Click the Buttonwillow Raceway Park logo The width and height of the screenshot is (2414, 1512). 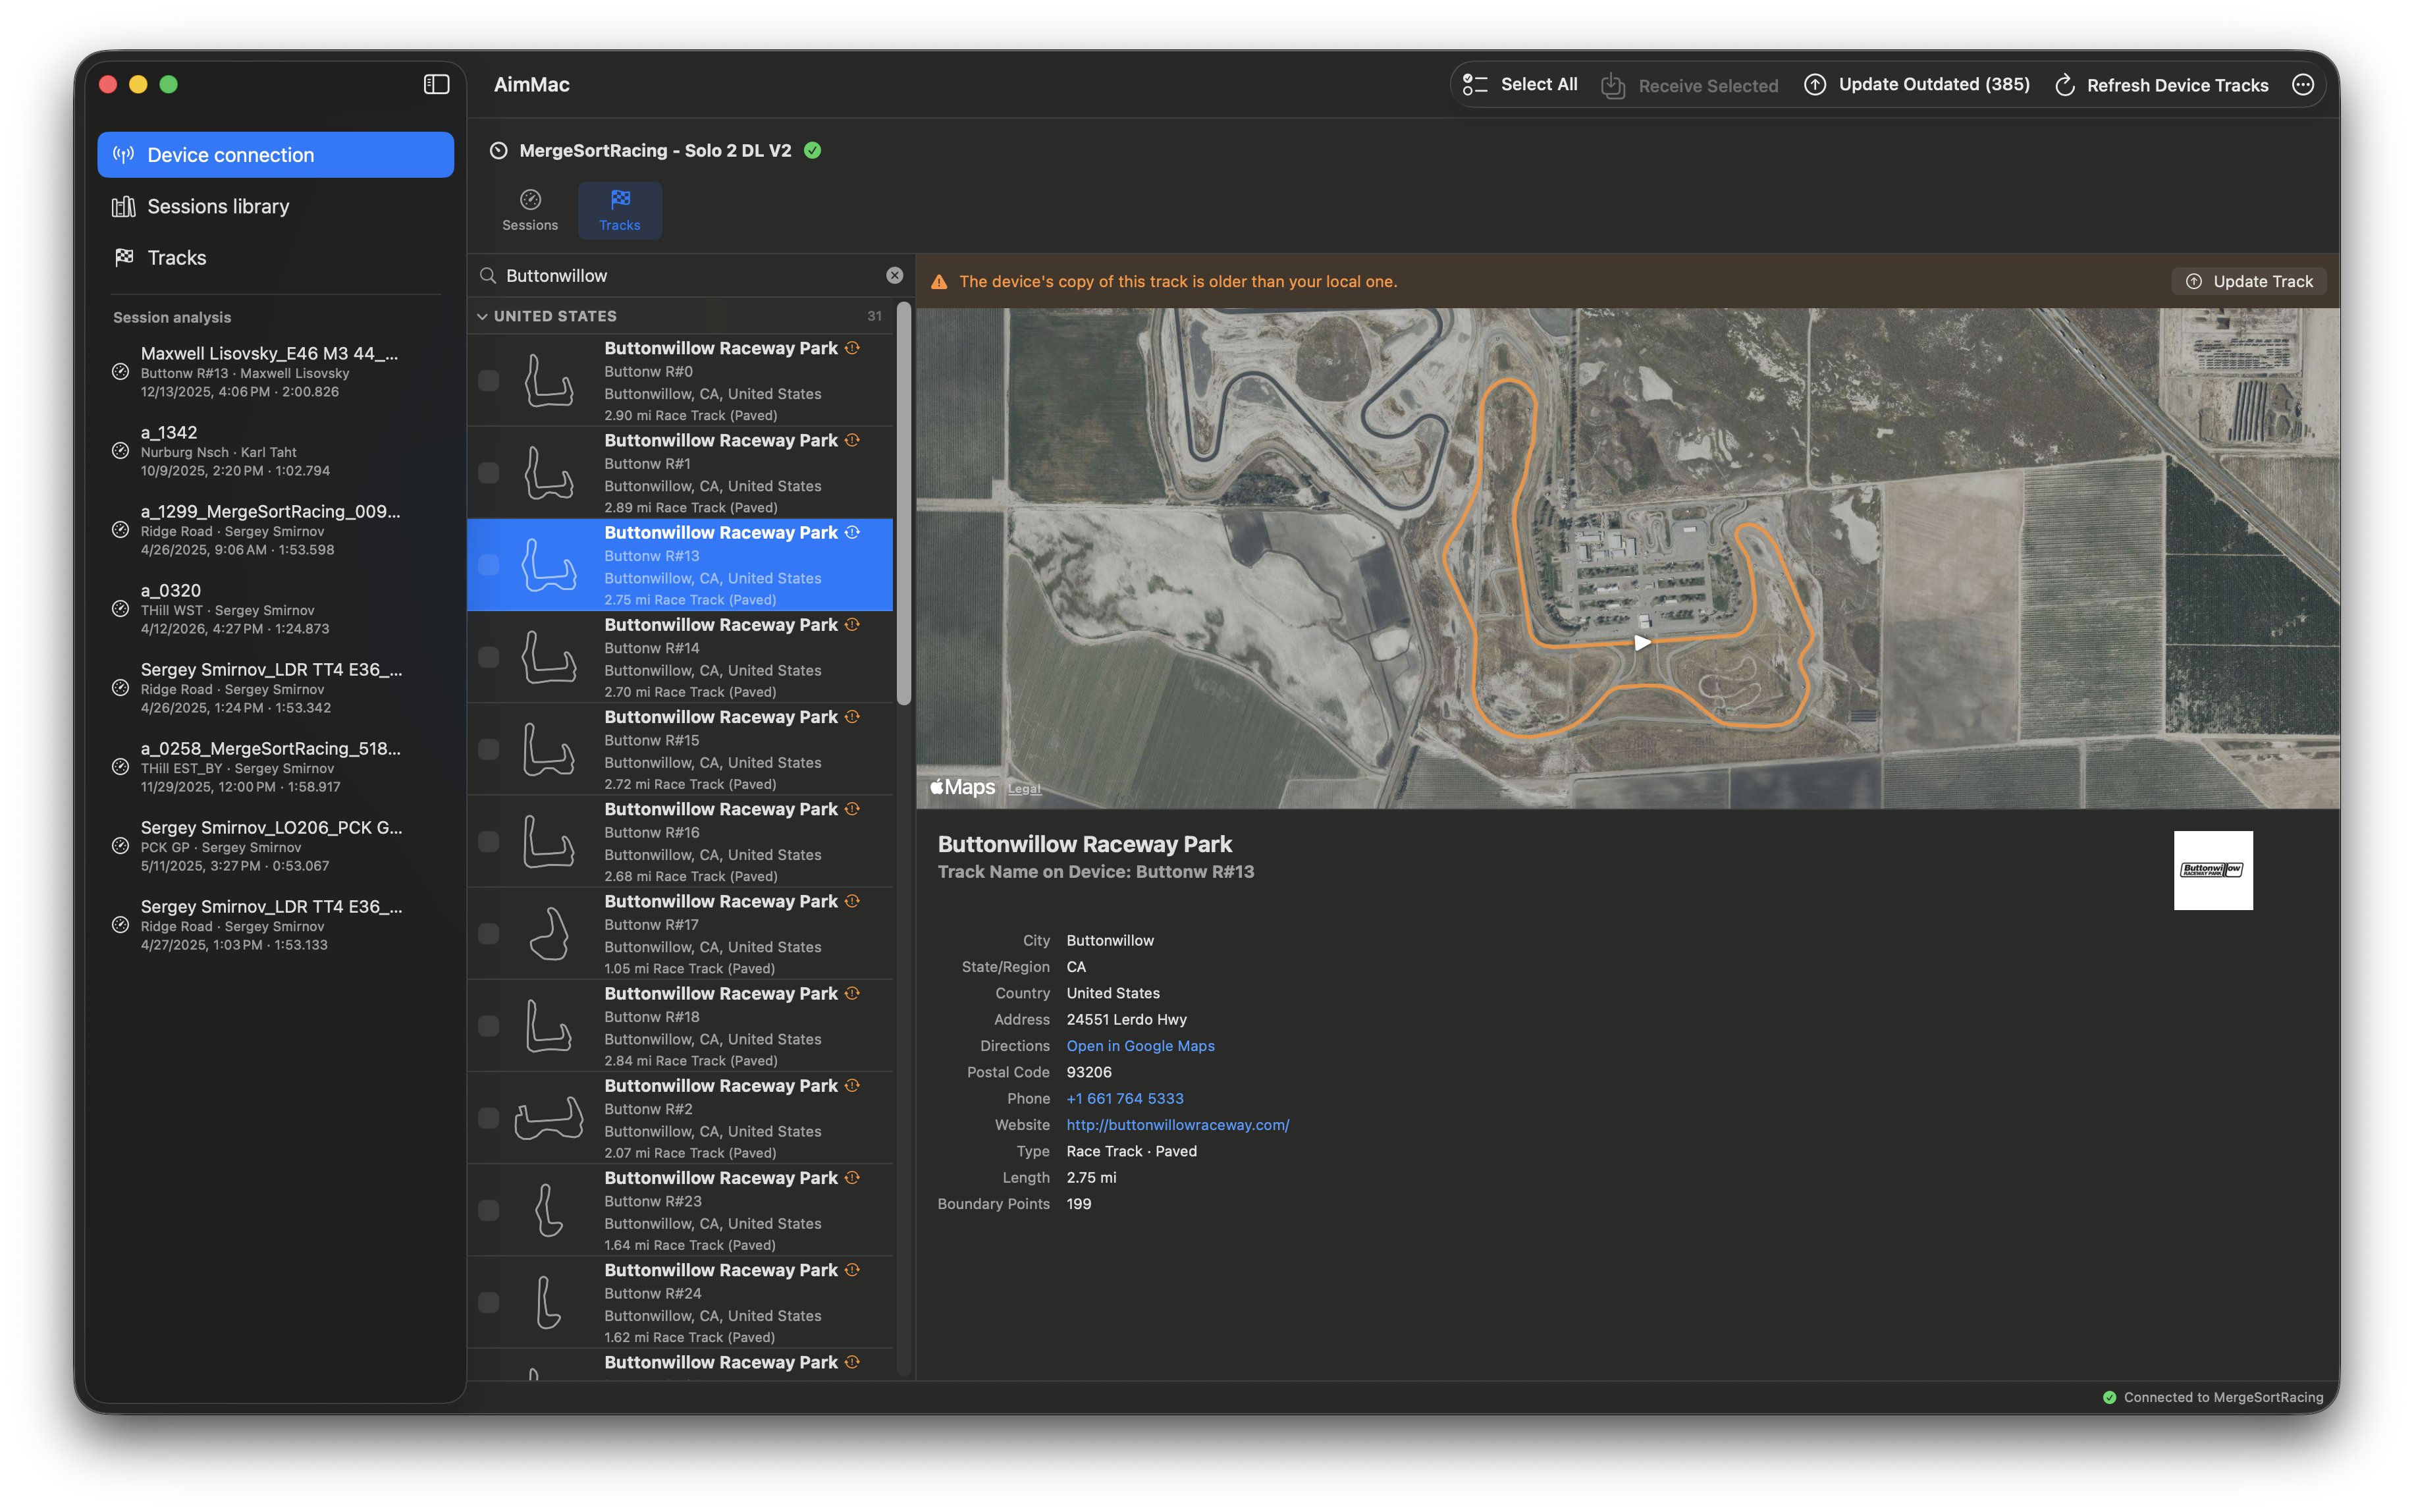(2213, 870)
